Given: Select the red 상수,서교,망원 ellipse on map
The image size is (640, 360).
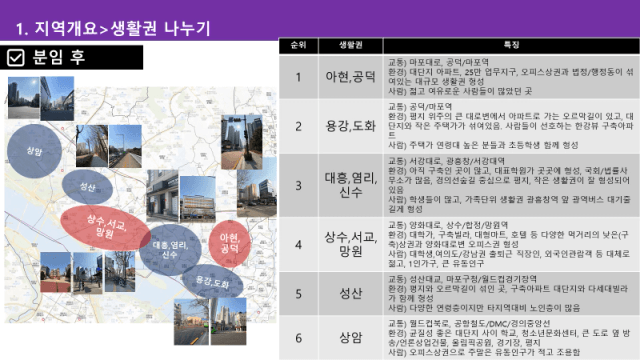Looking at the screenshot, I should pos(106,228).
